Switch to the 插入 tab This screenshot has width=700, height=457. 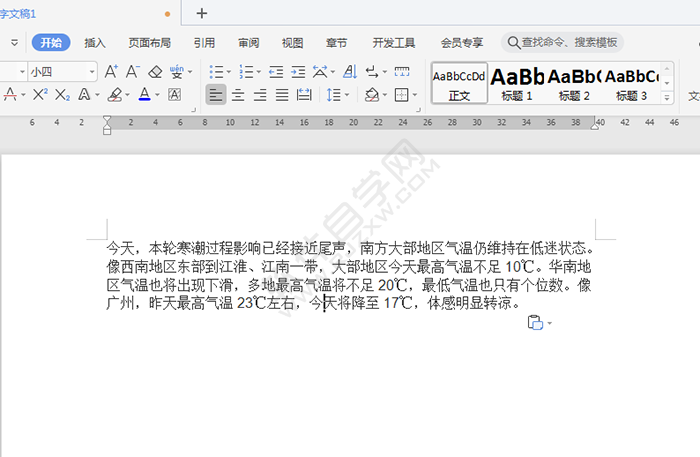95,43
